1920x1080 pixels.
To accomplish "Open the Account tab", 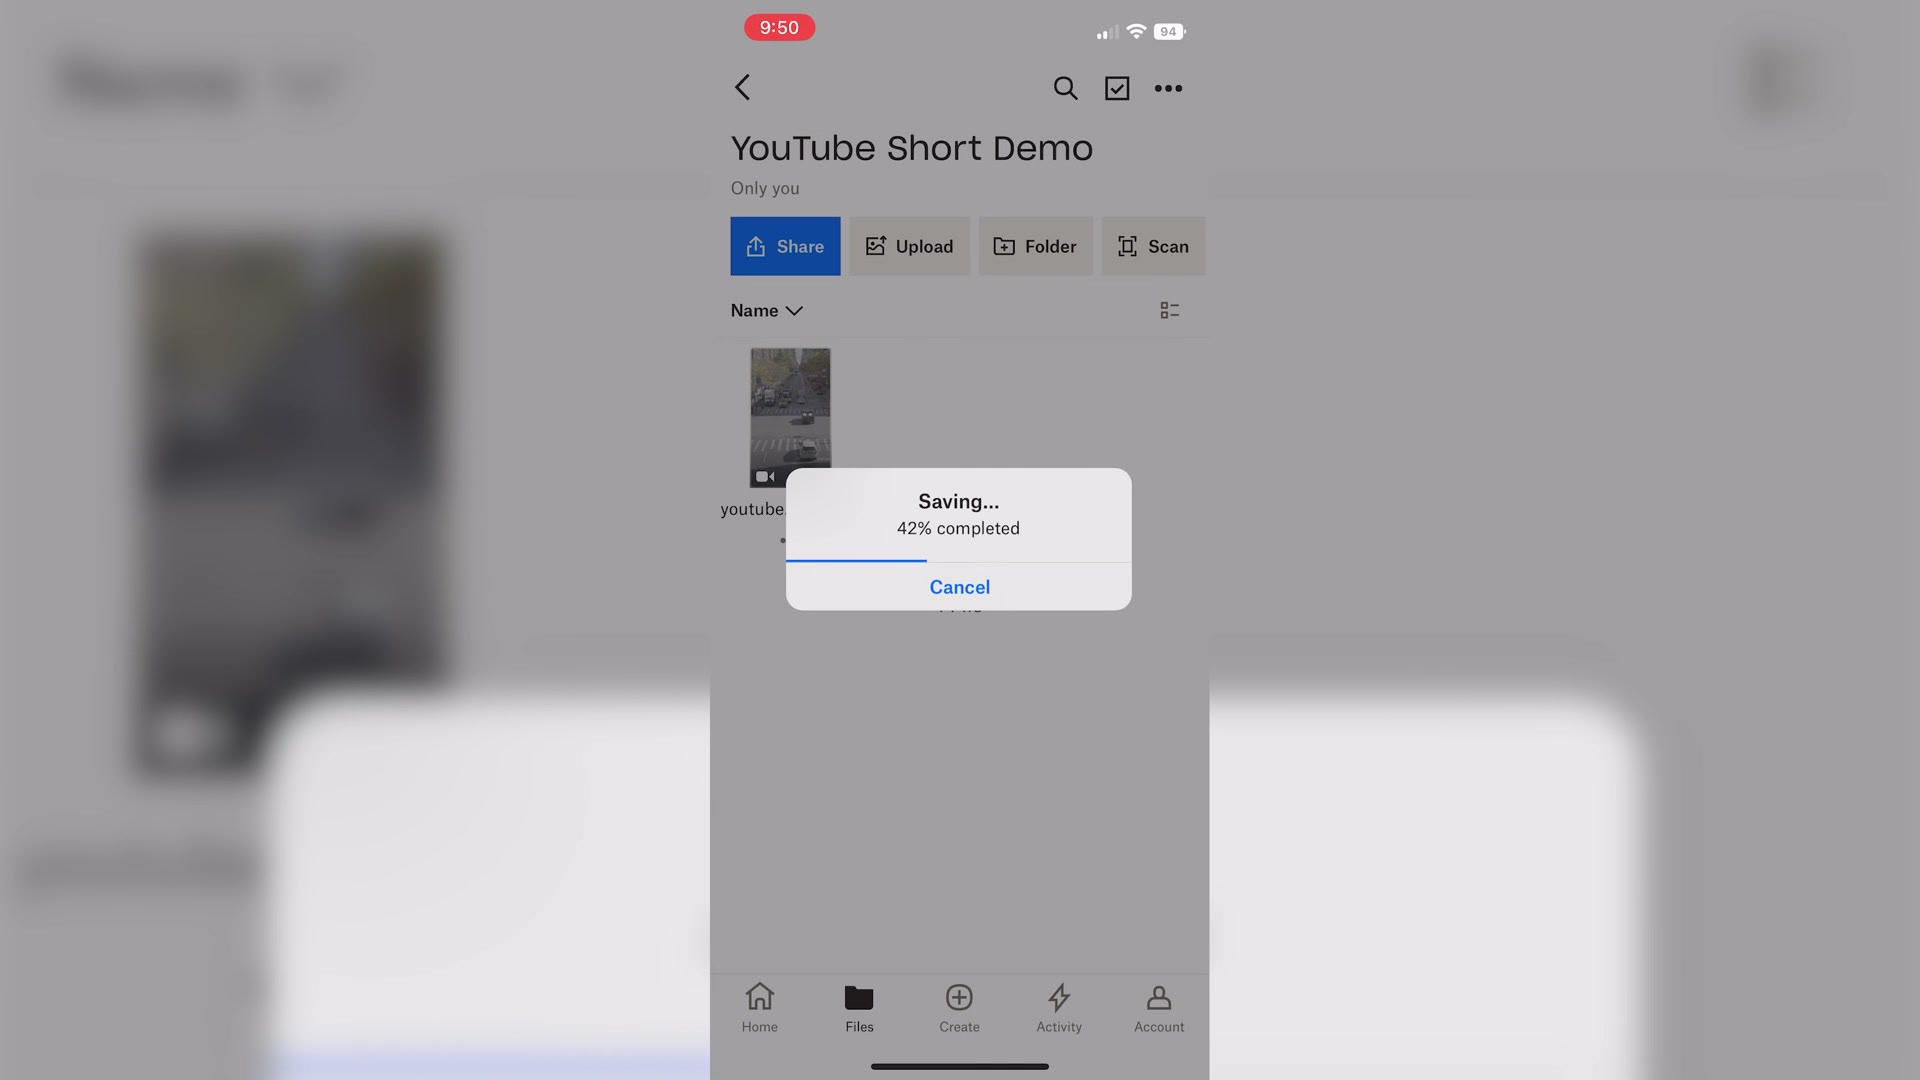I will tap(1159, 1007).
